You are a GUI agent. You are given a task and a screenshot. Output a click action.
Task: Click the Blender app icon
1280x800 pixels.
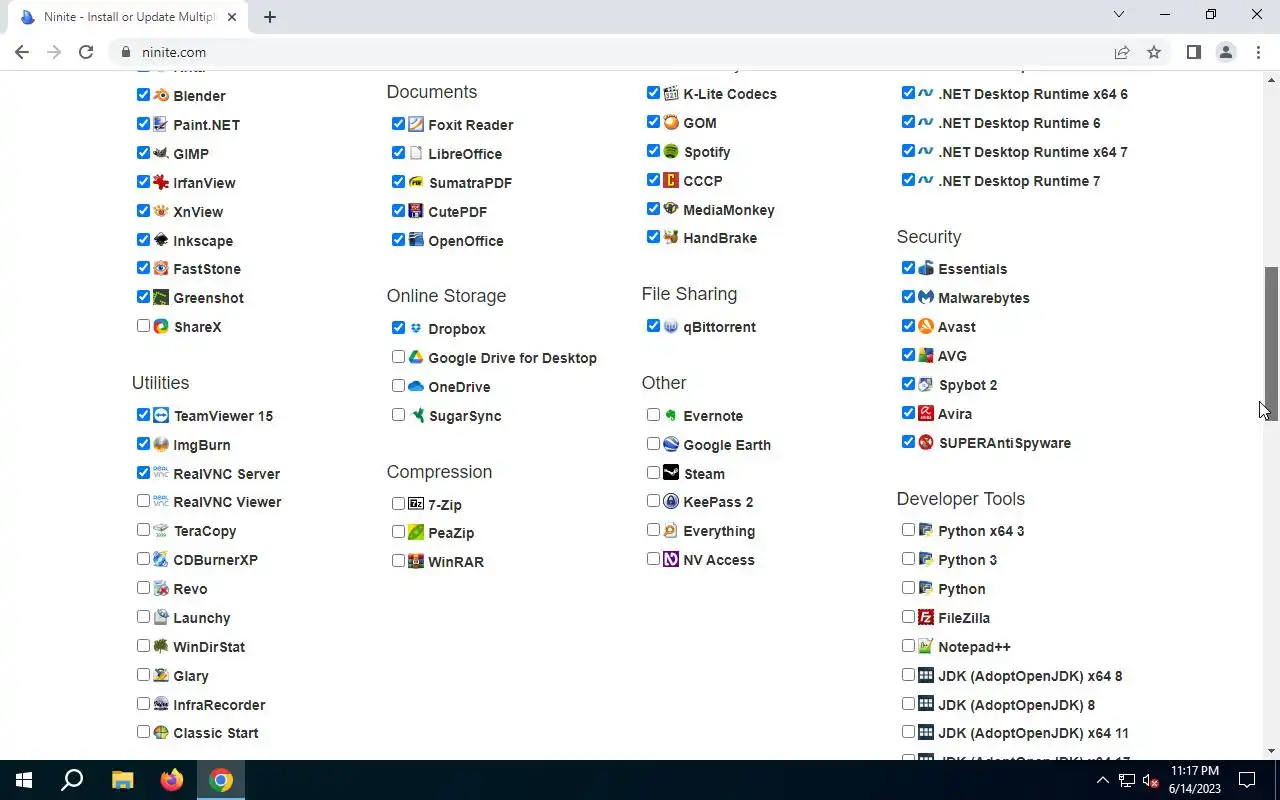coord(161,95)
